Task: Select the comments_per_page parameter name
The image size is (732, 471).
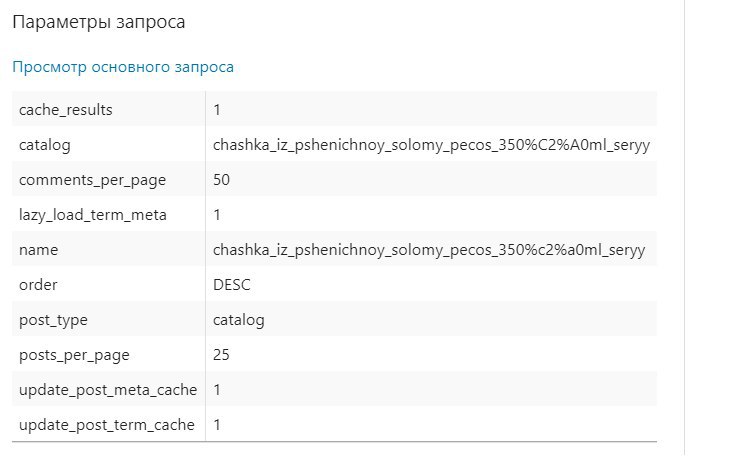Action: (93, 180)
